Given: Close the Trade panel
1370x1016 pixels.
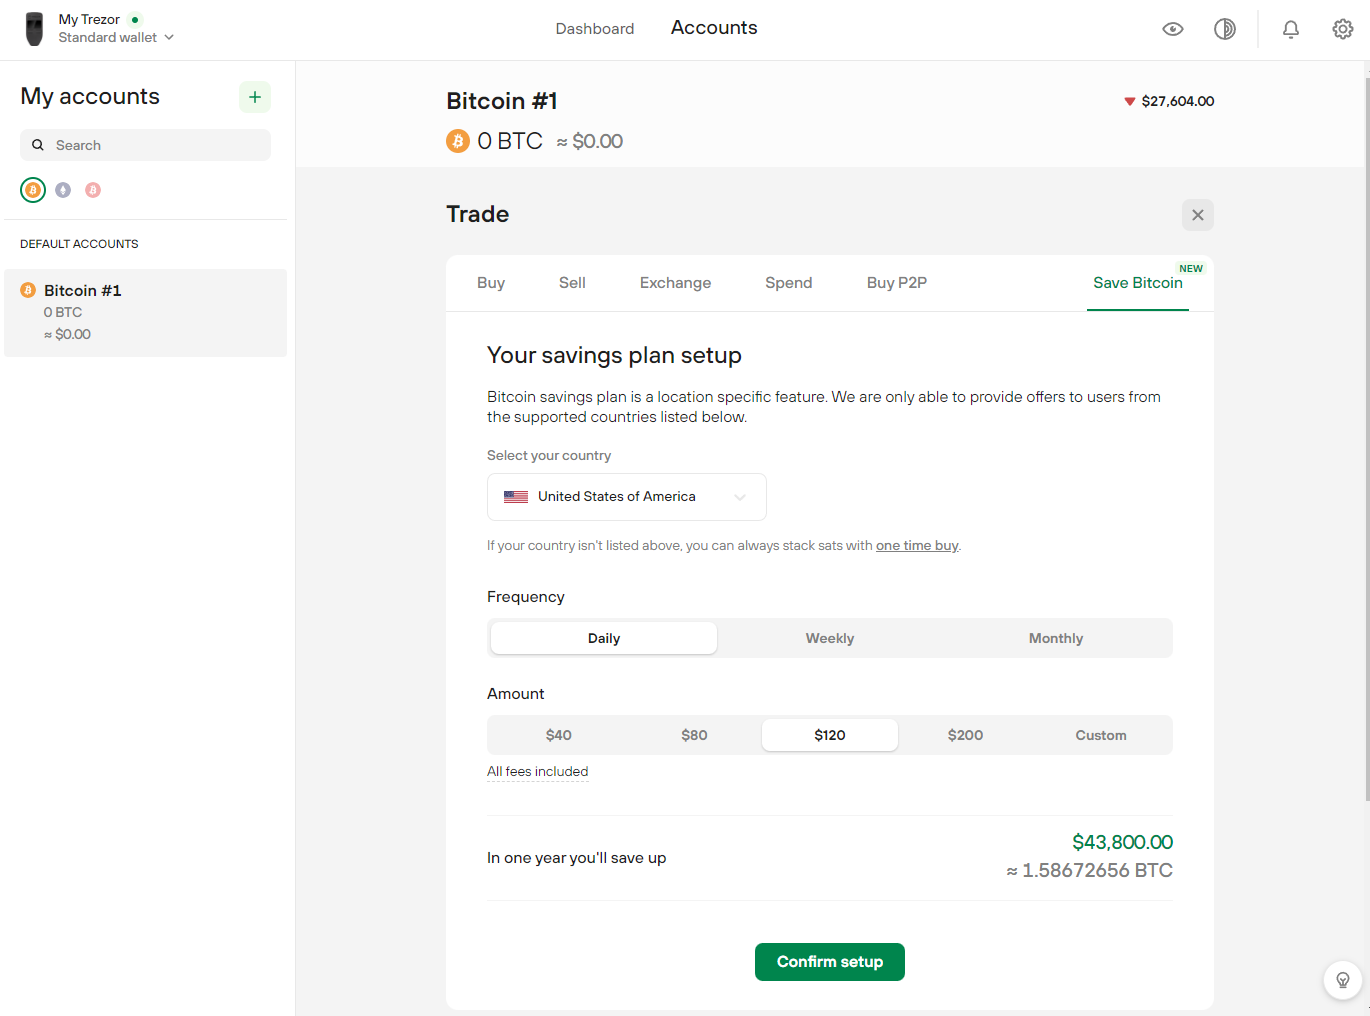Looking at the screenshot, I should (1198, 215).
